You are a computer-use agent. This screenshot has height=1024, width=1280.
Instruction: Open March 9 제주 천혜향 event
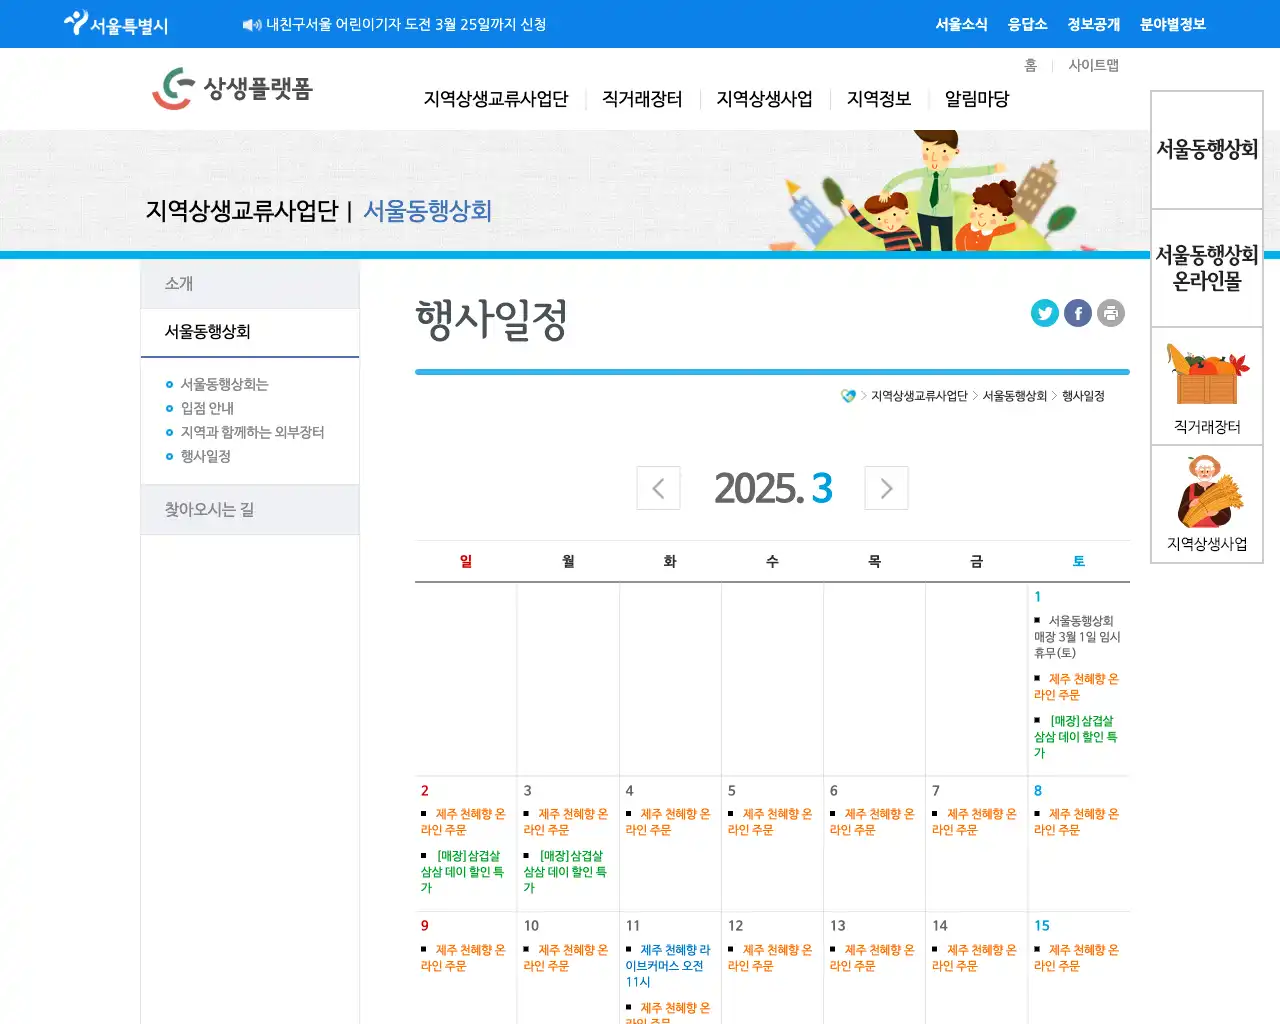pos(463,958)
